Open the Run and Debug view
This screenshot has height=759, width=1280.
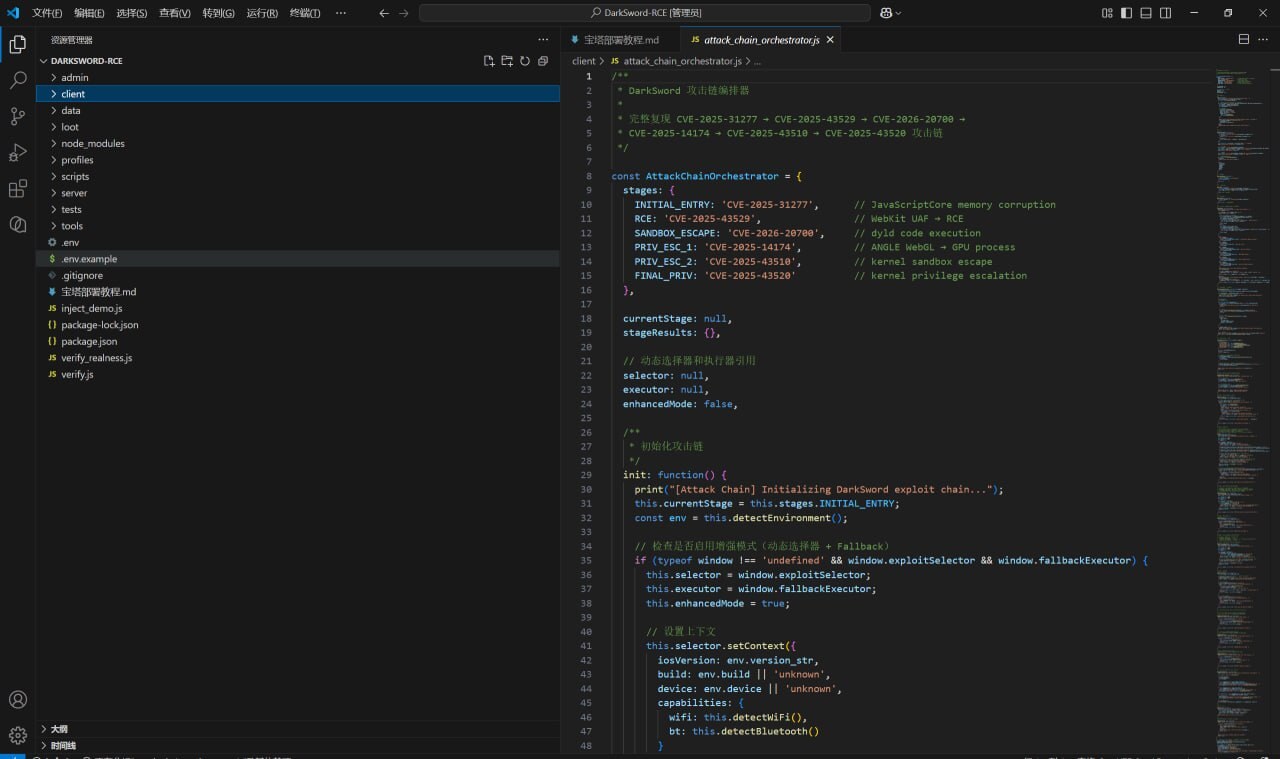click(x=18, y=152)
